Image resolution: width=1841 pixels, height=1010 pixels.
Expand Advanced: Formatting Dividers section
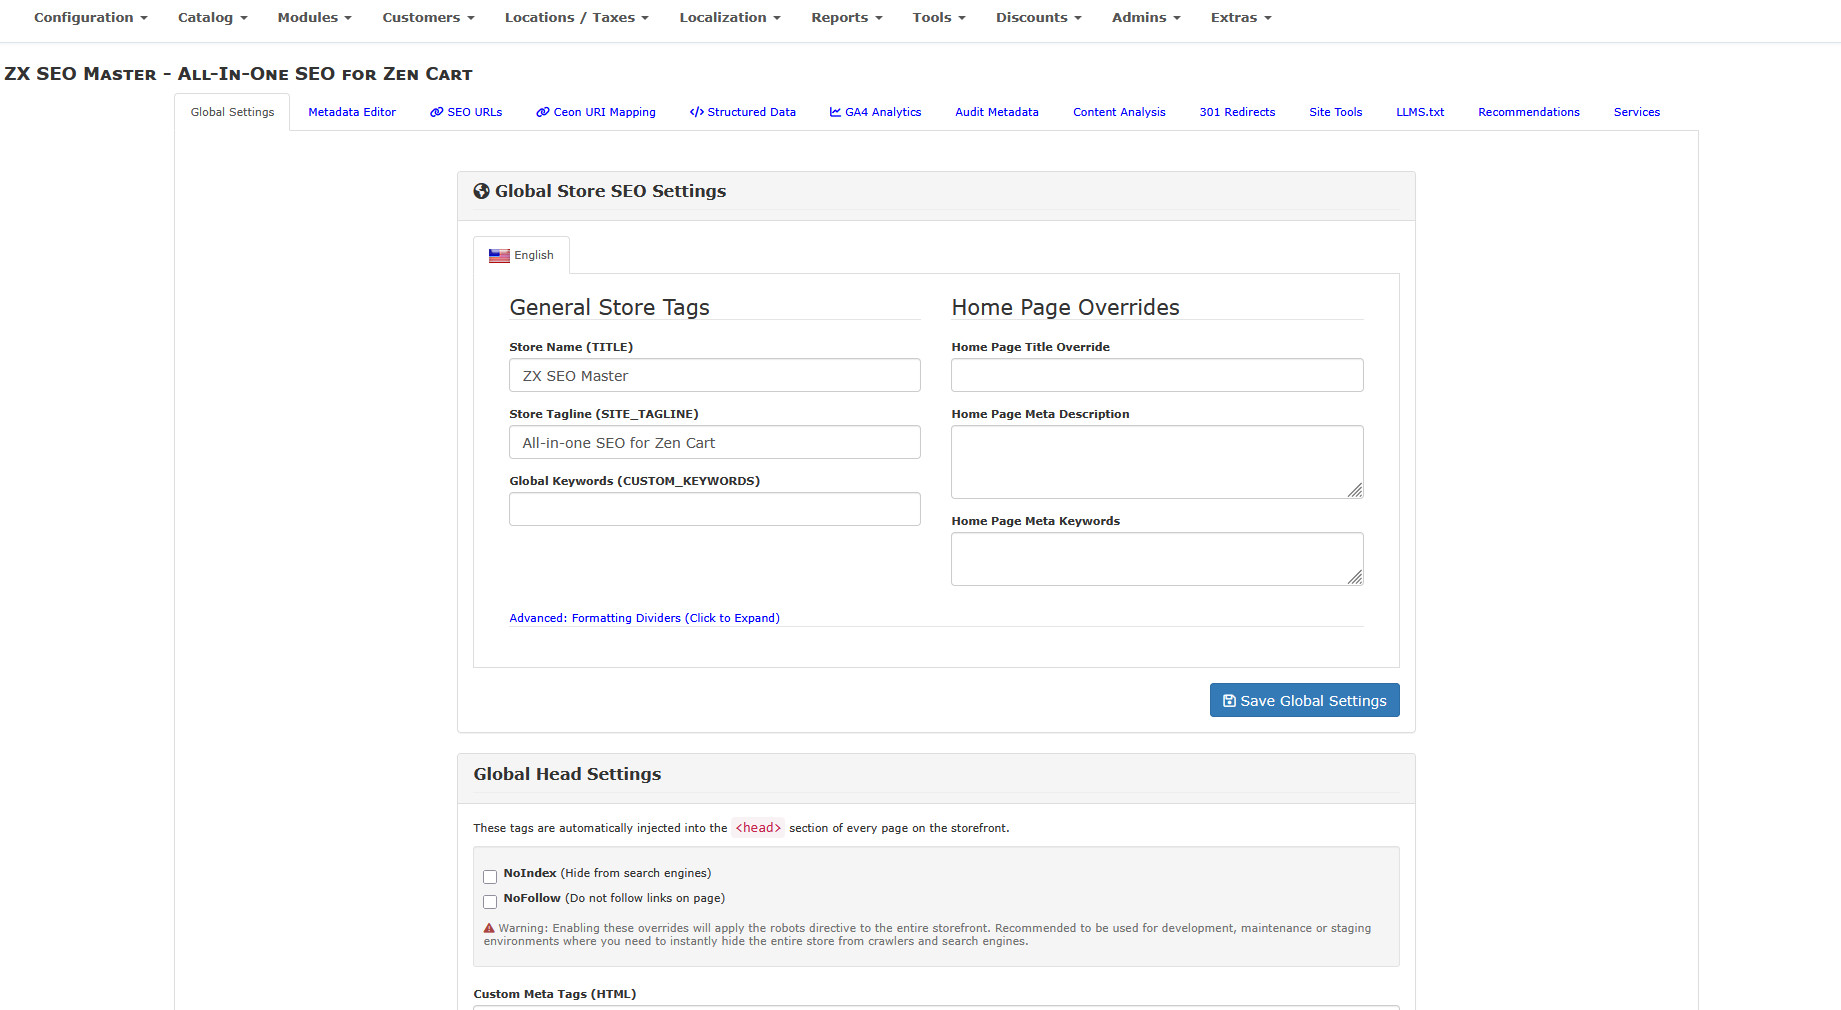point(645,618)
